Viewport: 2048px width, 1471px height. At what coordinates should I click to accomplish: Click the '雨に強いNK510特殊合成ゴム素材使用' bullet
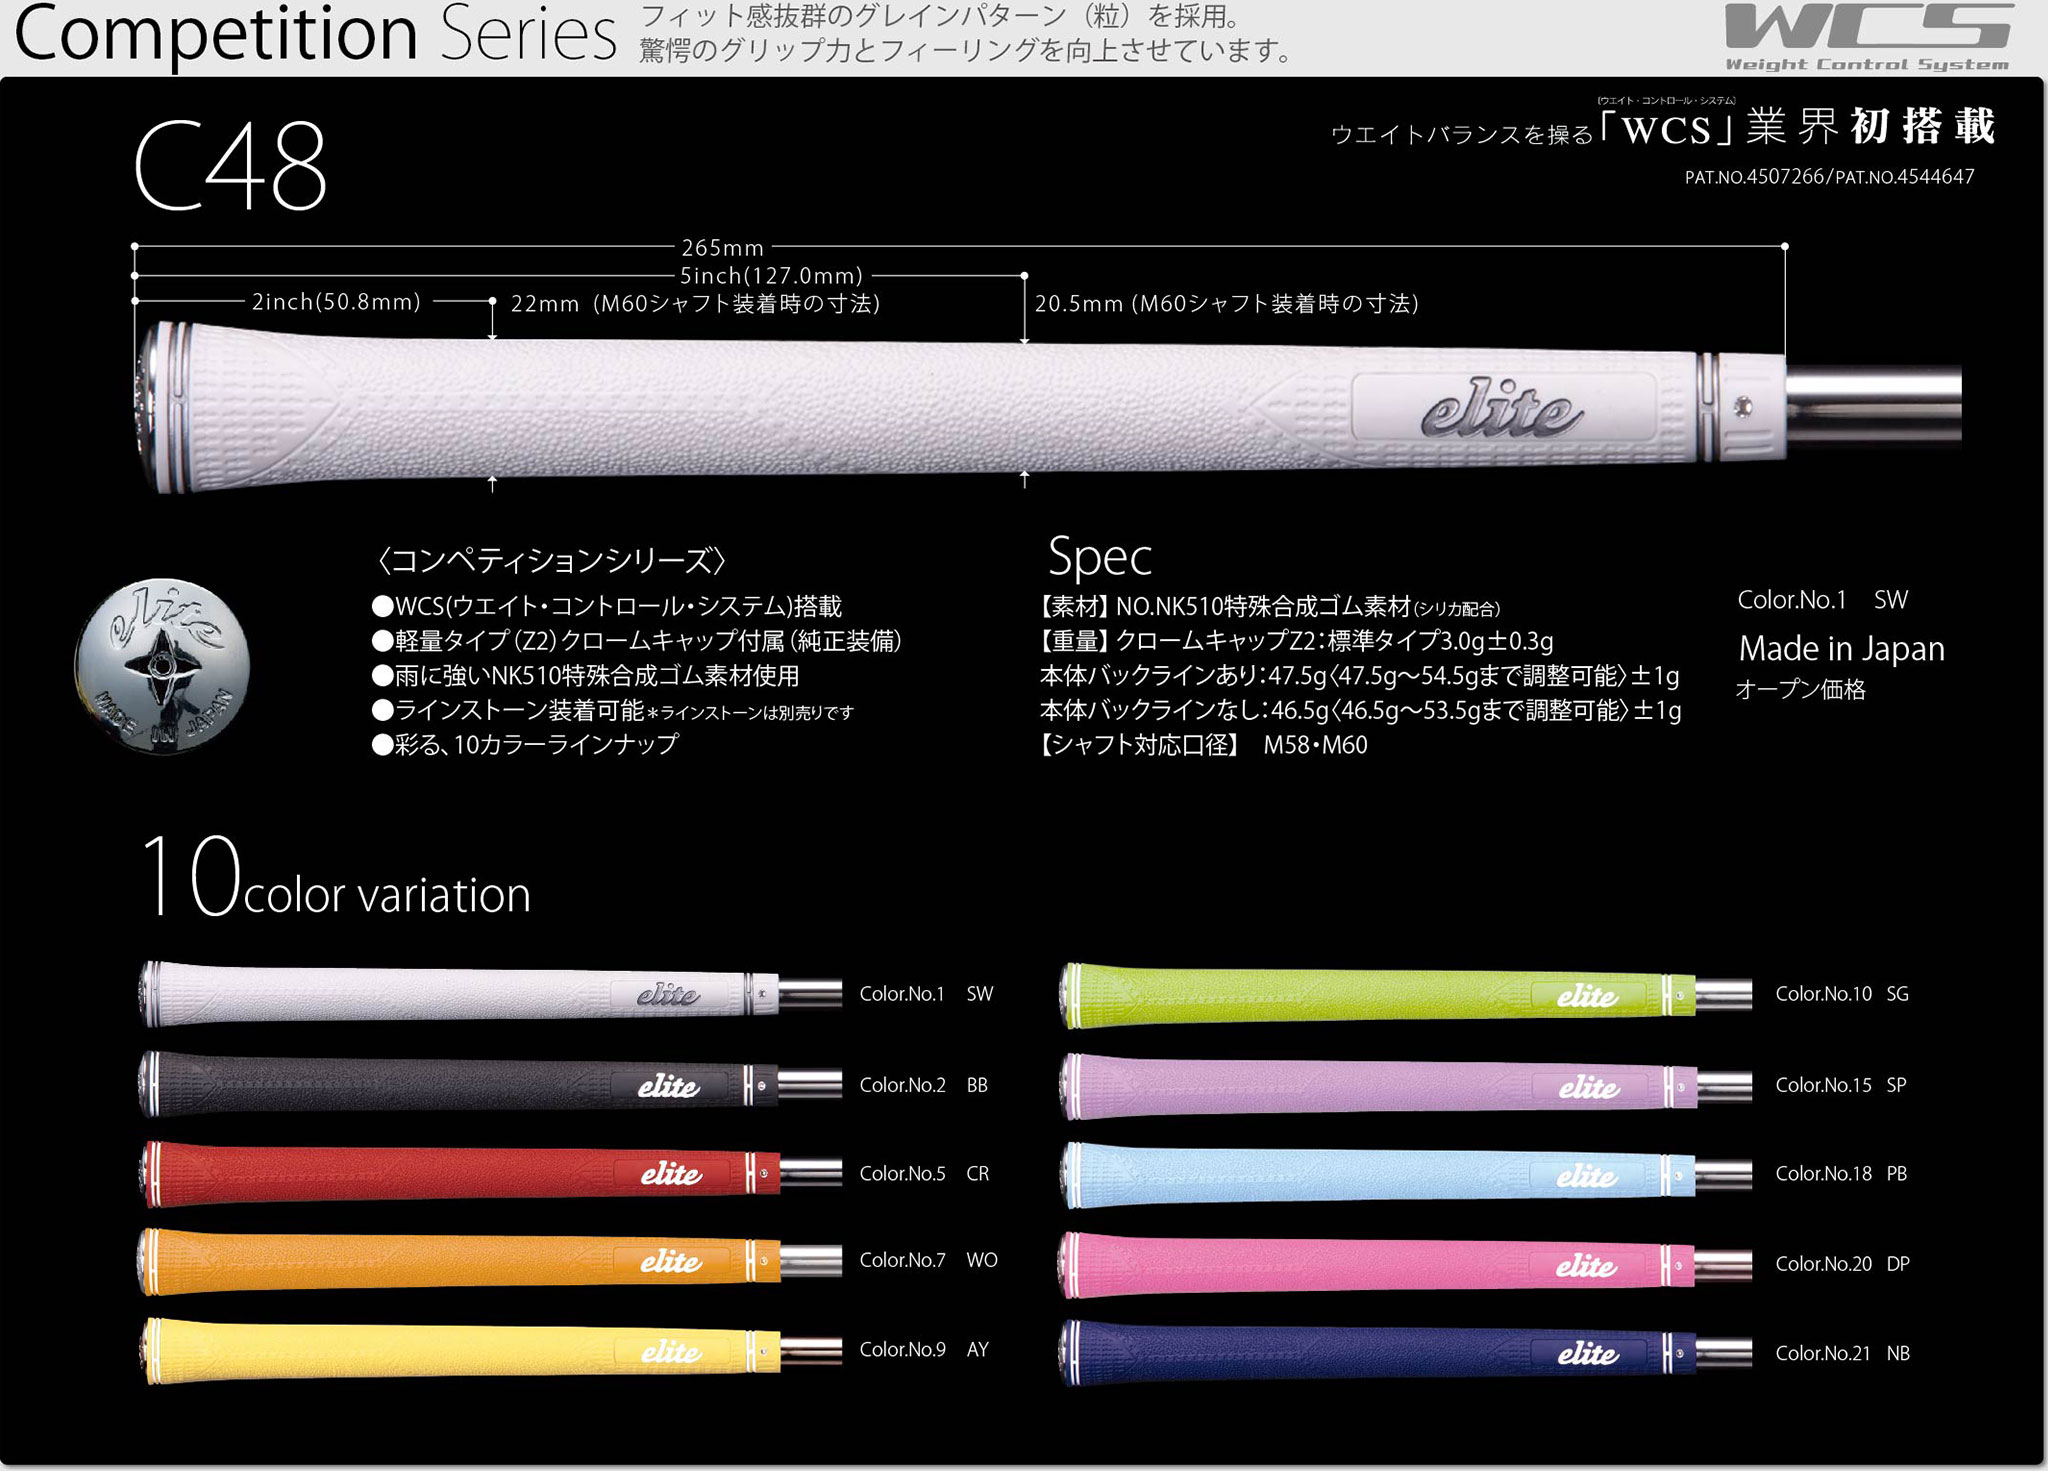coord(585,676)
